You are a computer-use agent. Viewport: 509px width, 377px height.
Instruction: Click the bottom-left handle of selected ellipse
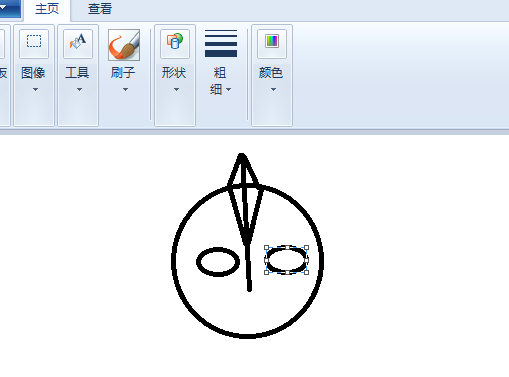pos(266,272)
